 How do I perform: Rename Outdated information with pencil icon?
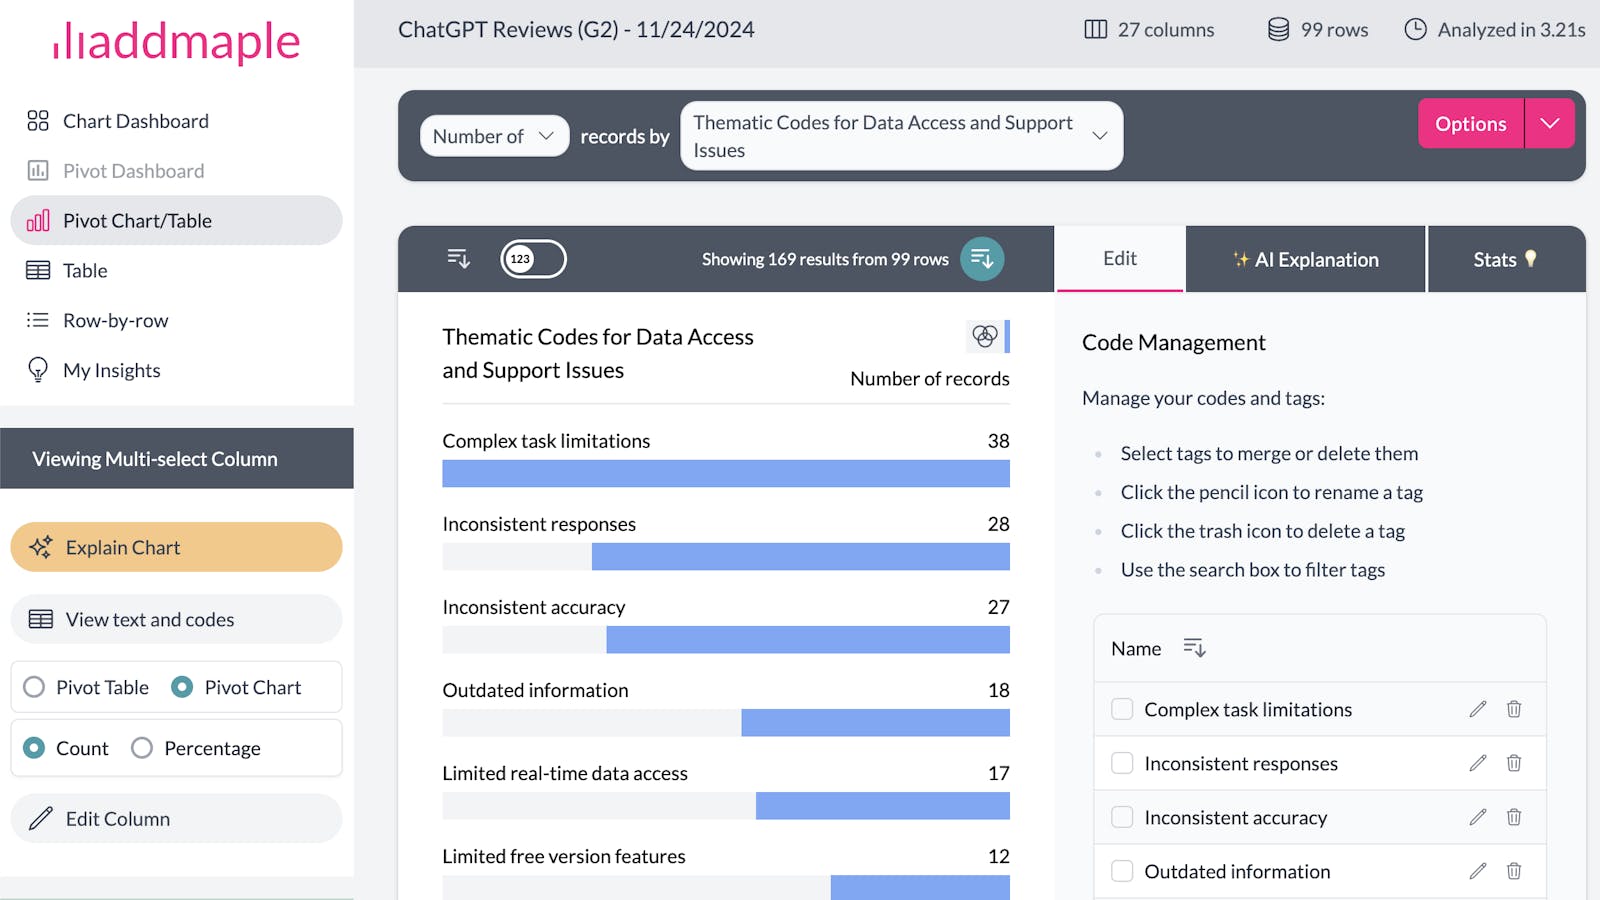coord(1477,871)
